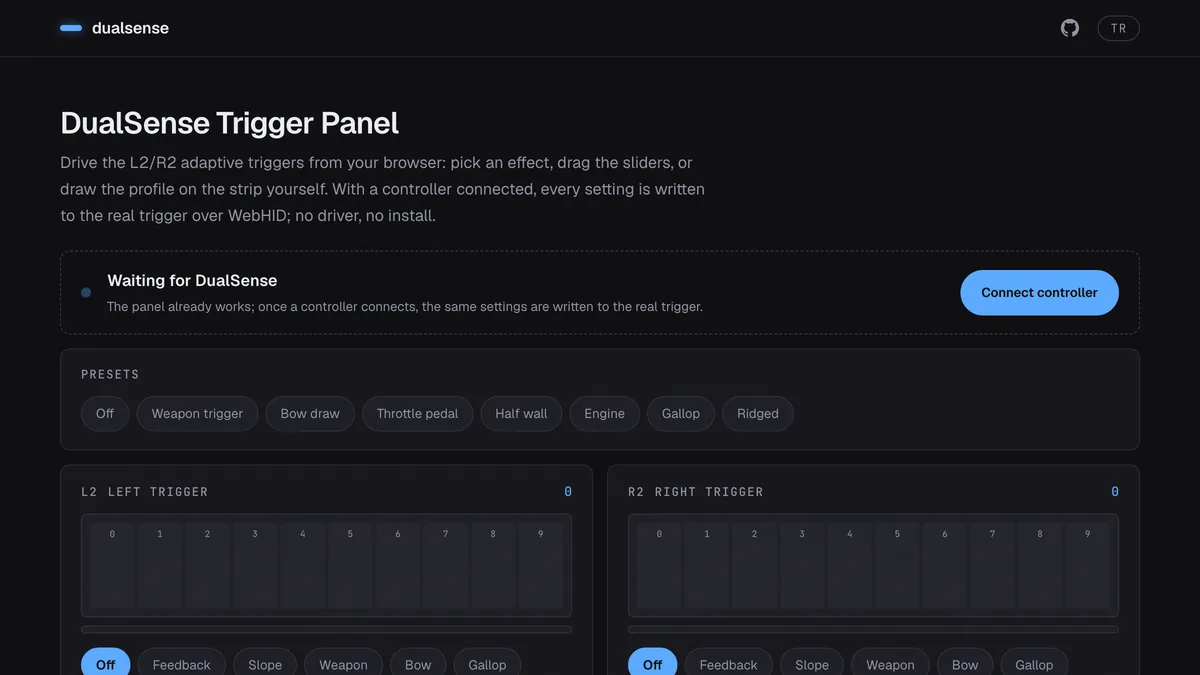
Task: Click zone 5 in the L2 strip
Action: (x=350, y=565)
